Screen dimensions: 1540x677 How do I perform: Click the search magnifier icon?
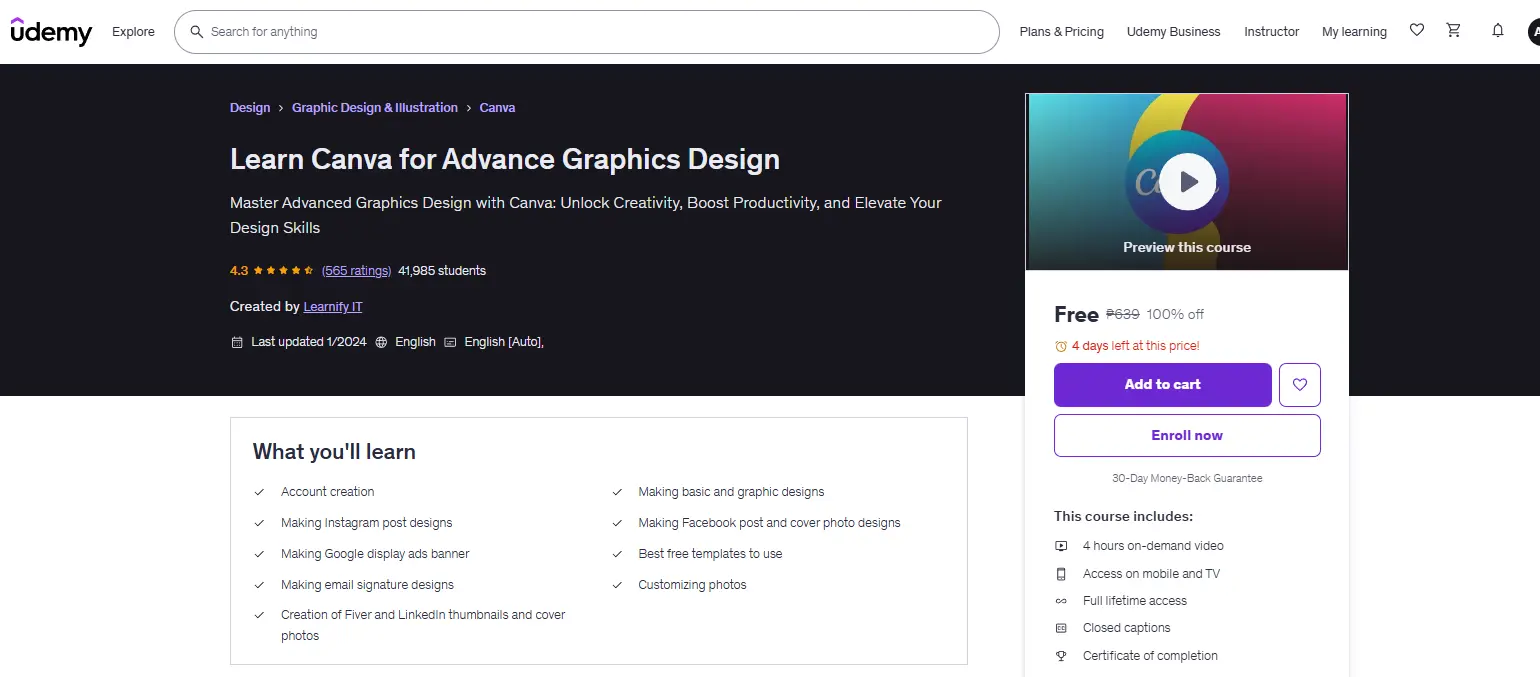point(197,32)
